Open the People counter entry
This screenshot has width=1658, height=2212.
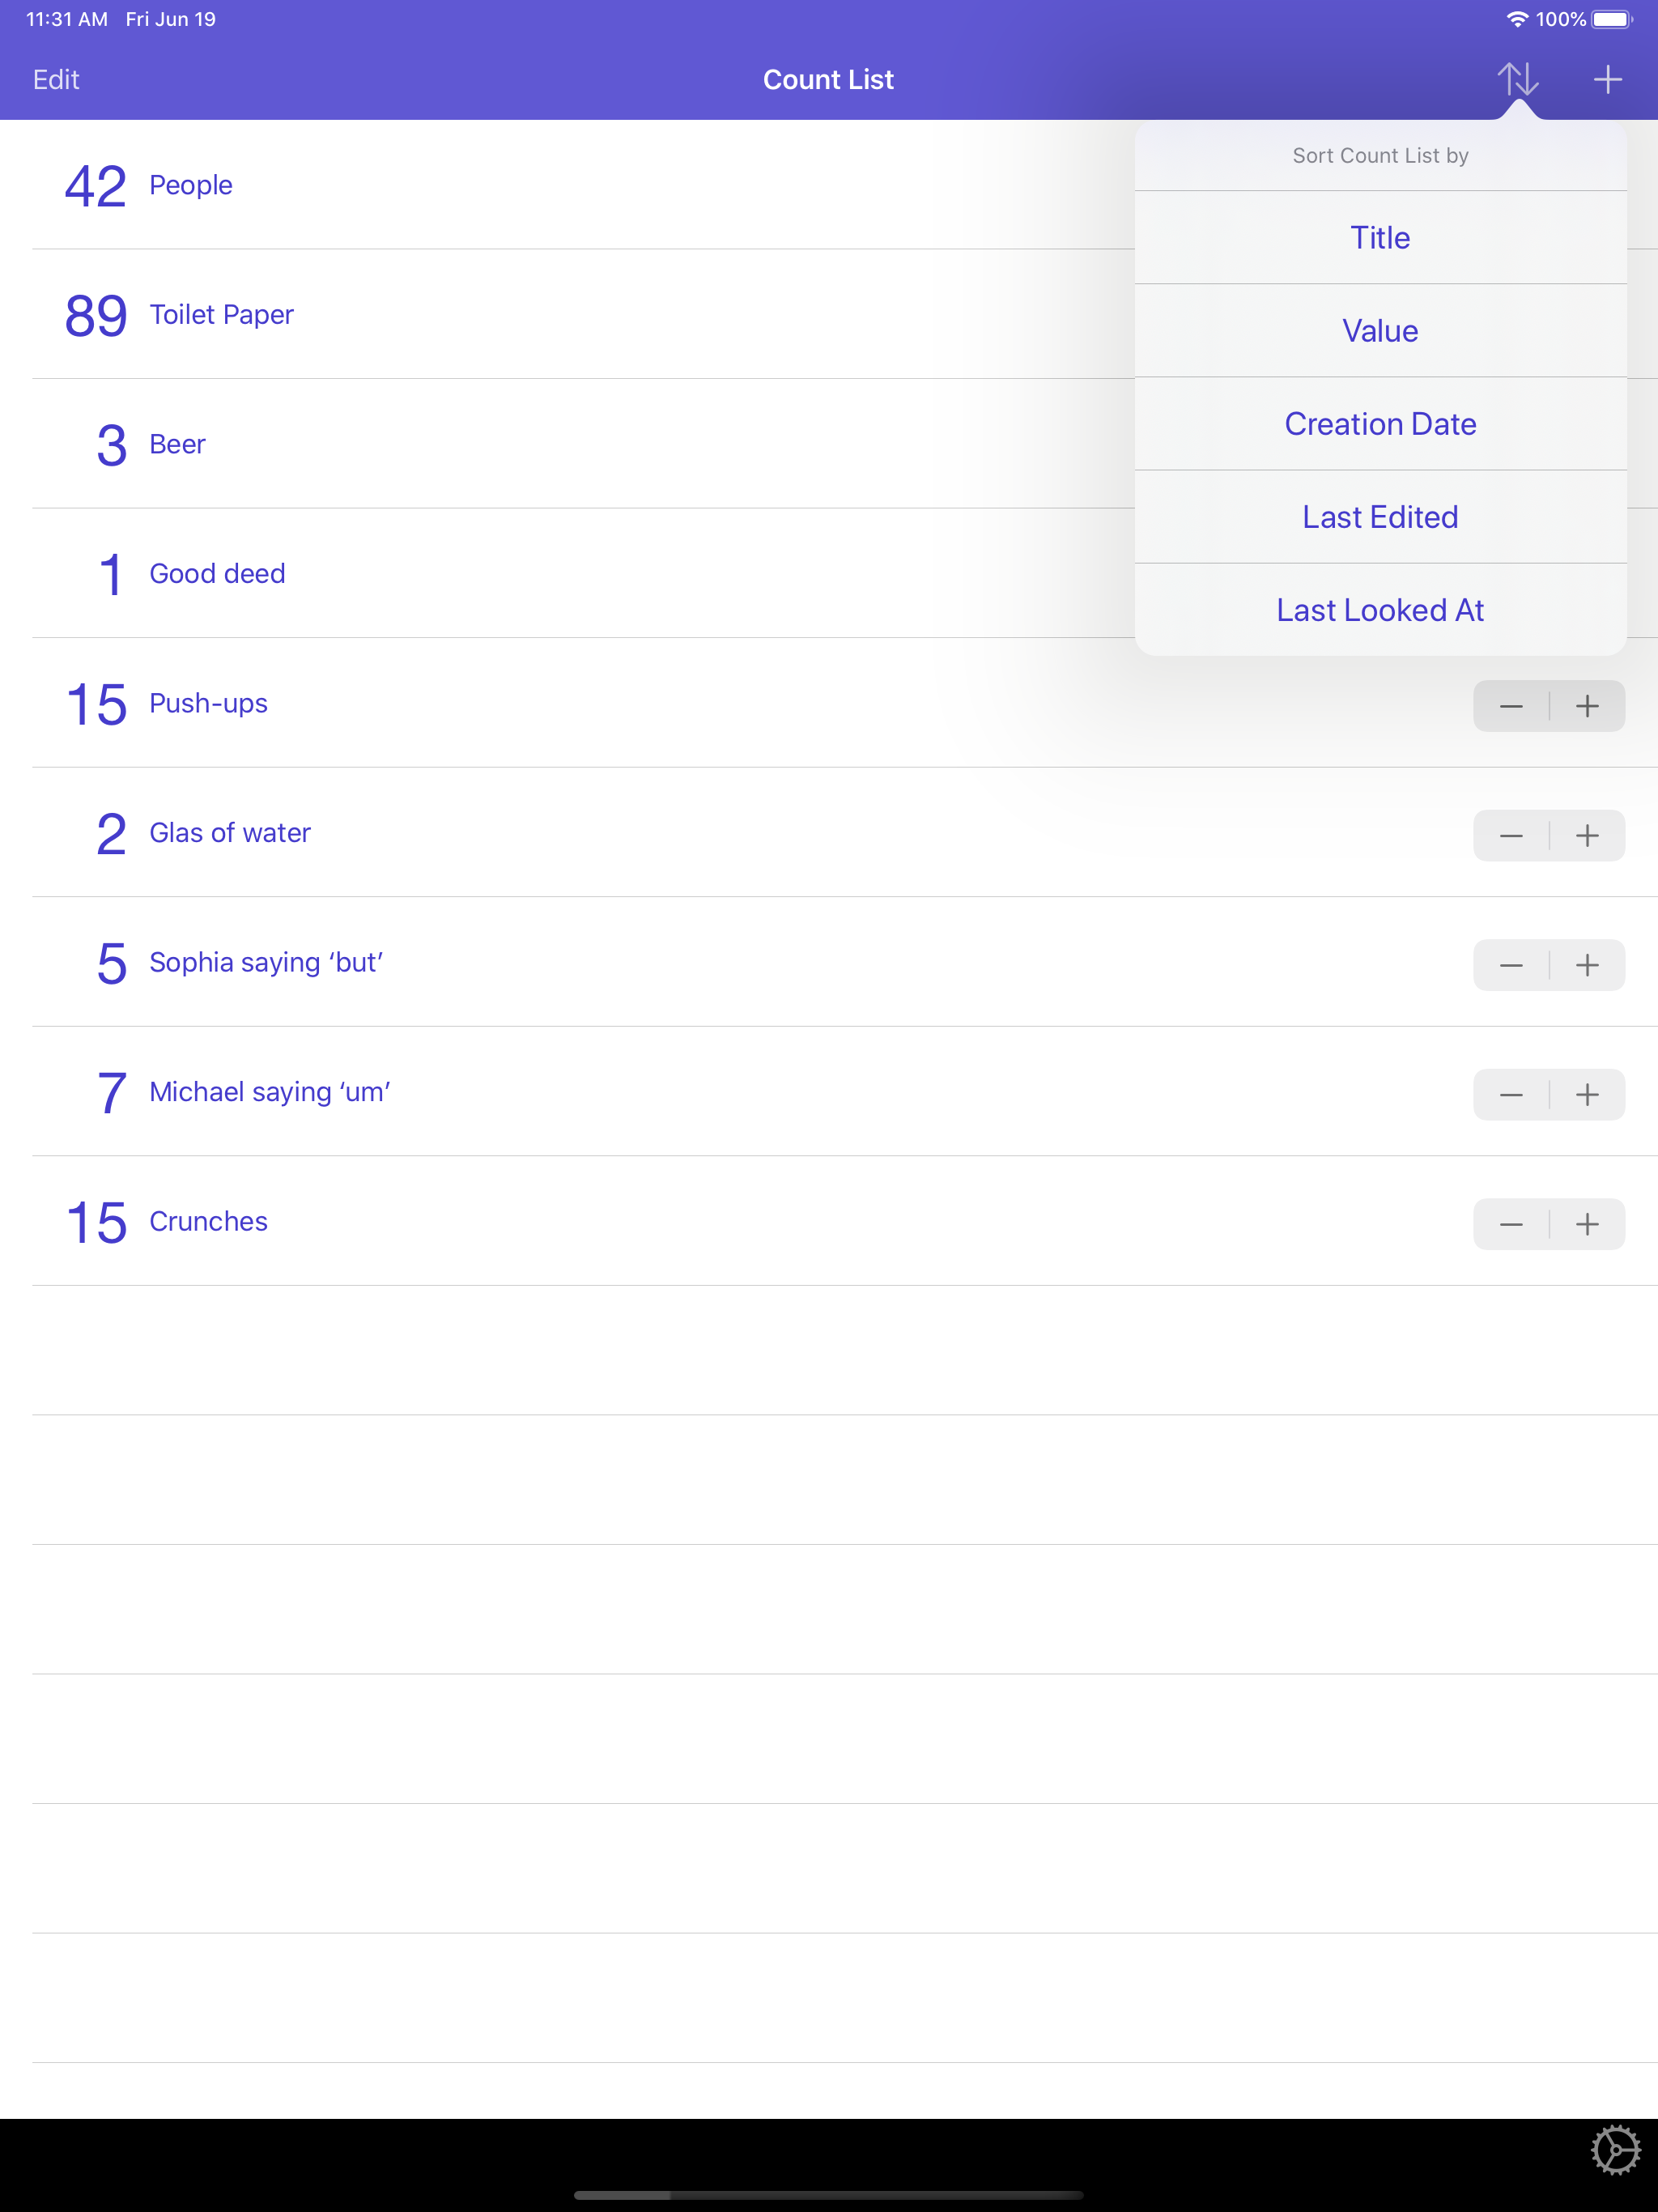[400, 185]
